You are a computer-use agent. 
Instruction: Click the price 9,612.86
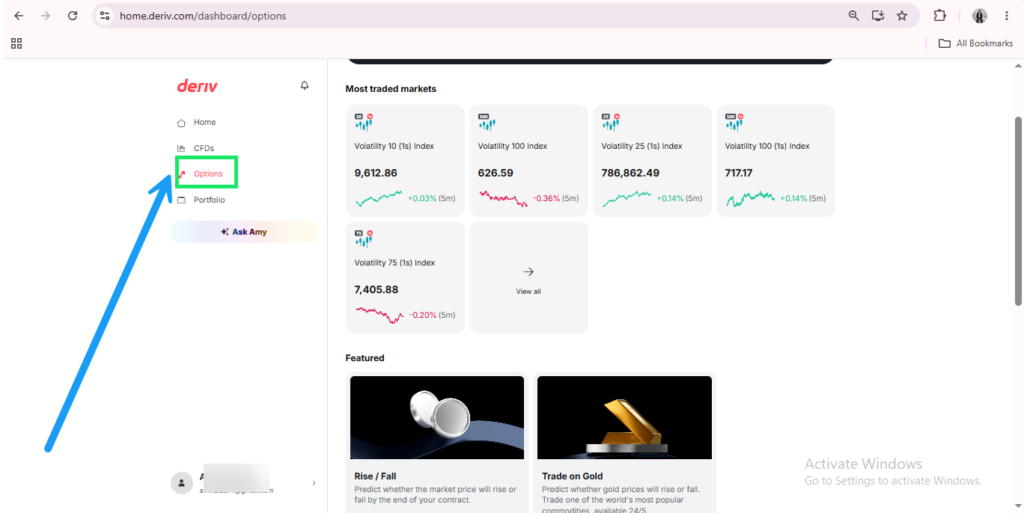coord(376,173)
